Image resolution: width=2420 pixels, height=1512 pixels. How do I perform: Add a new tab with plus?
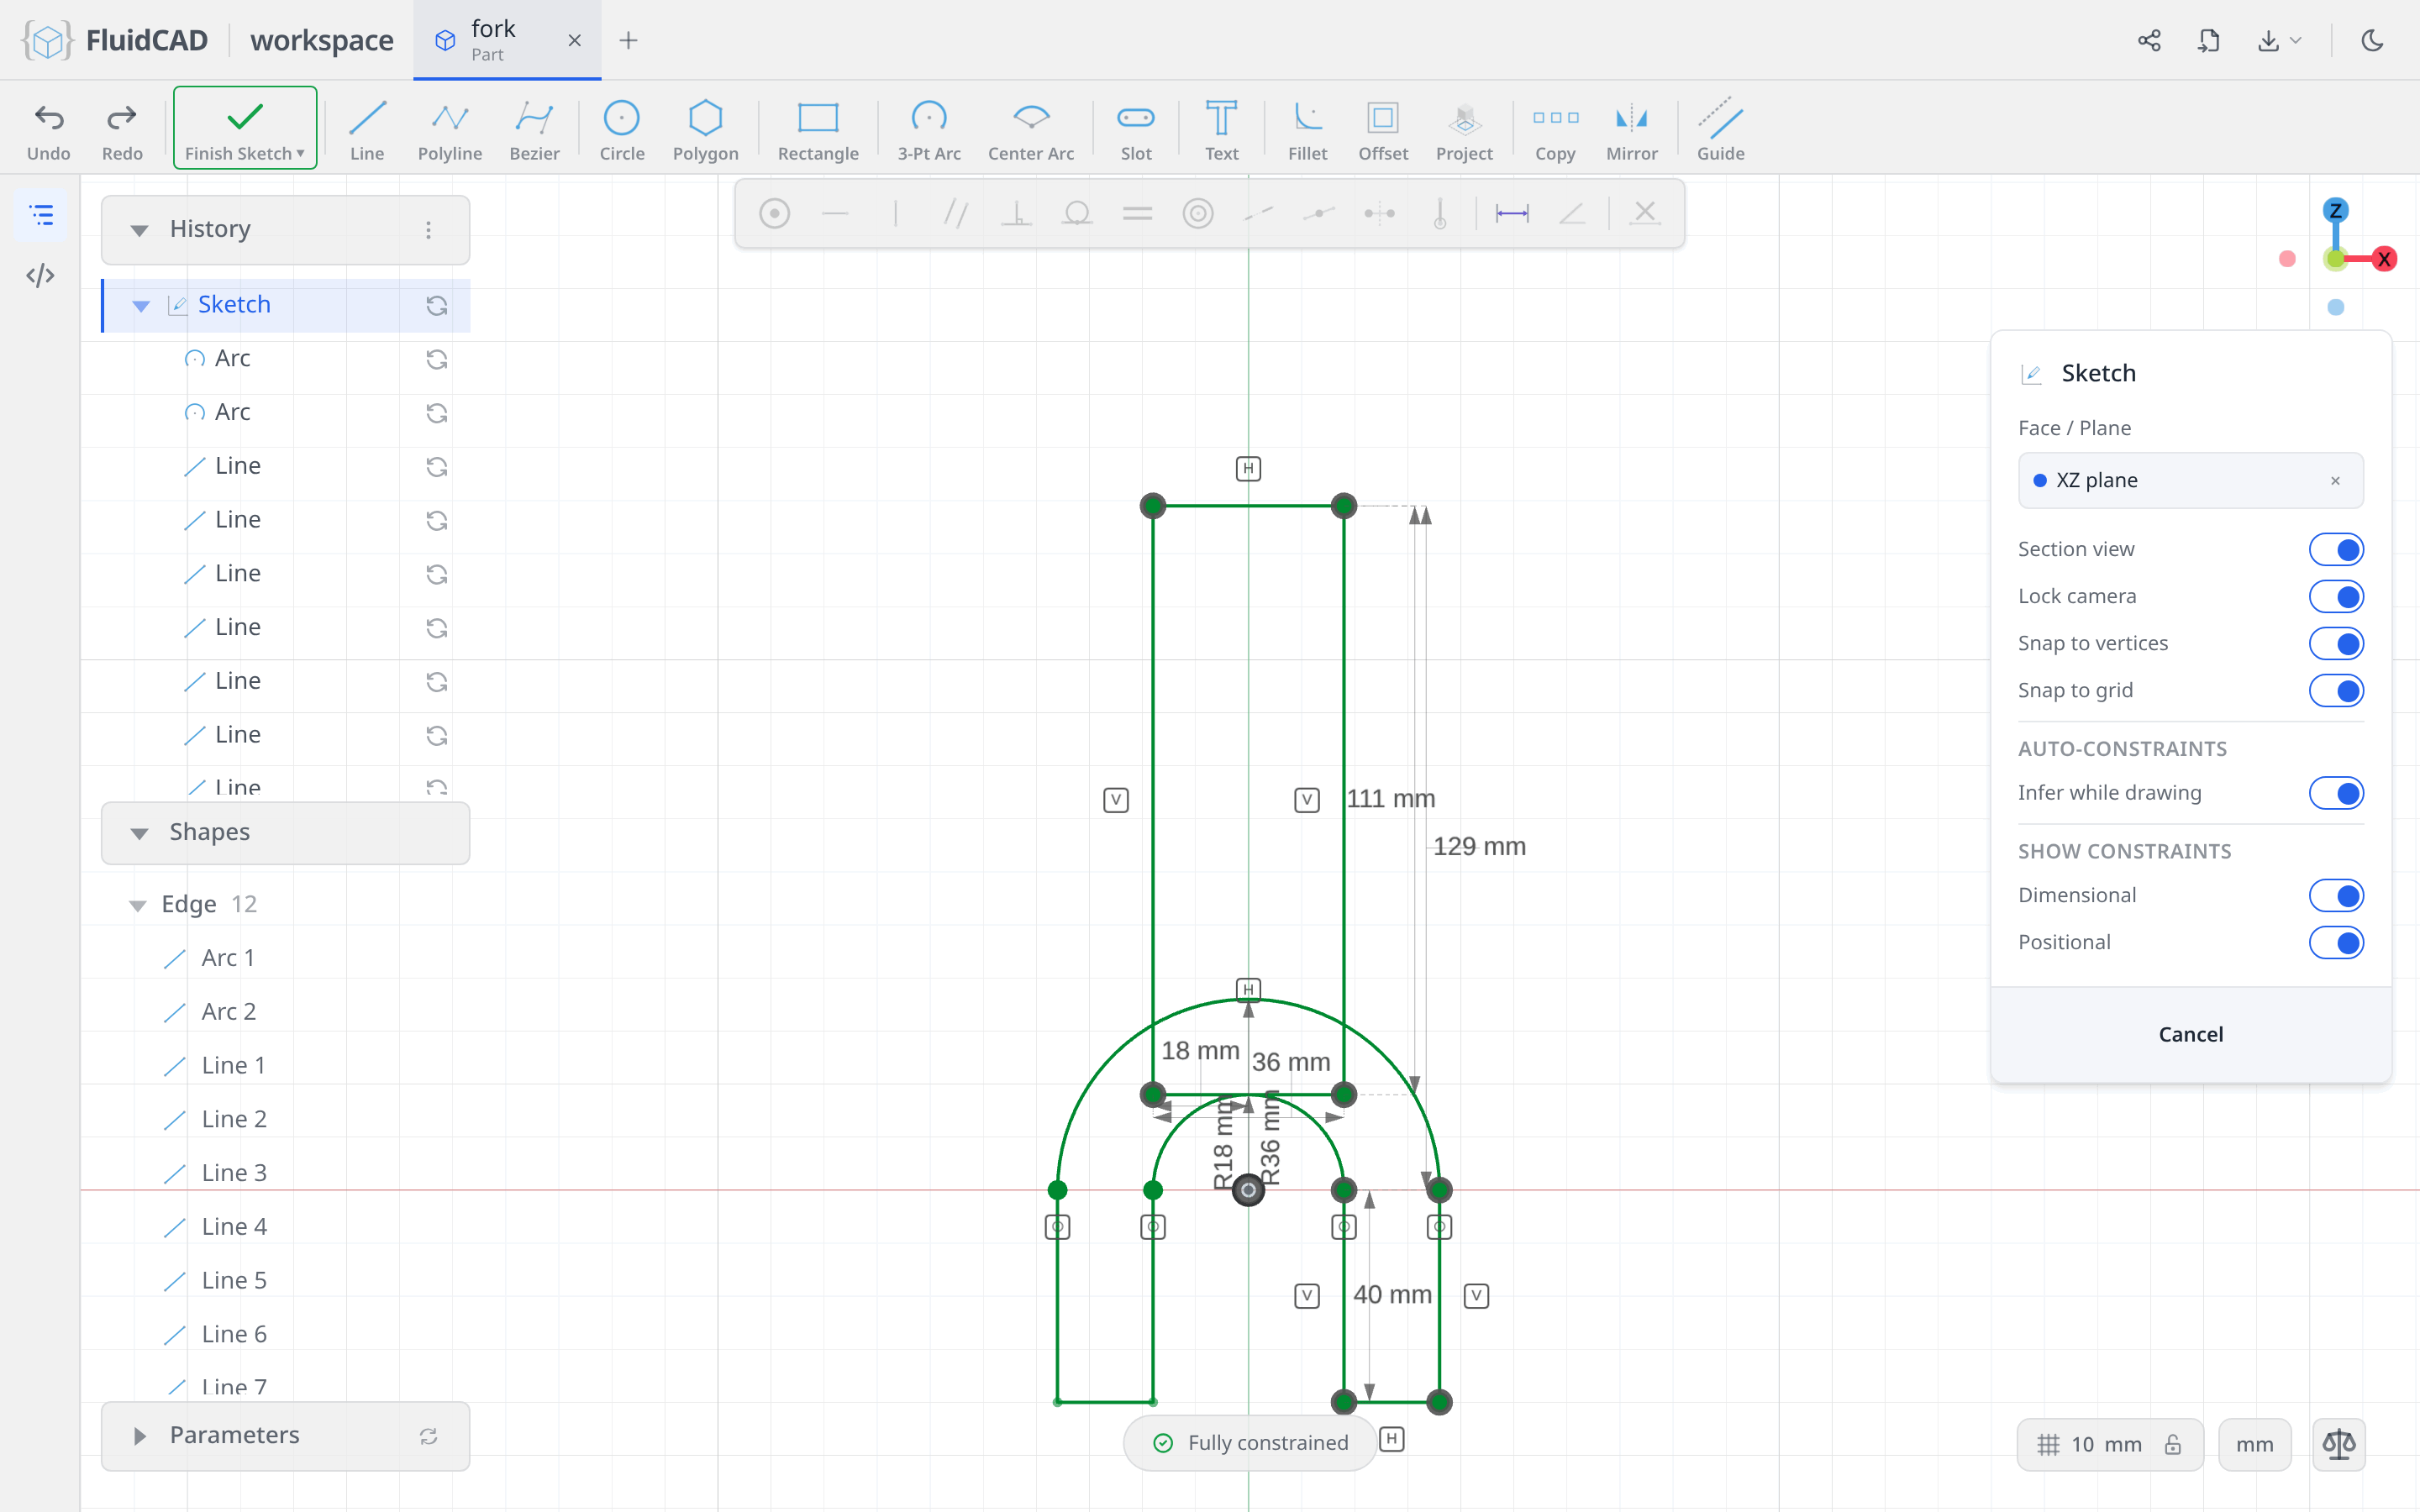(628, 40)
